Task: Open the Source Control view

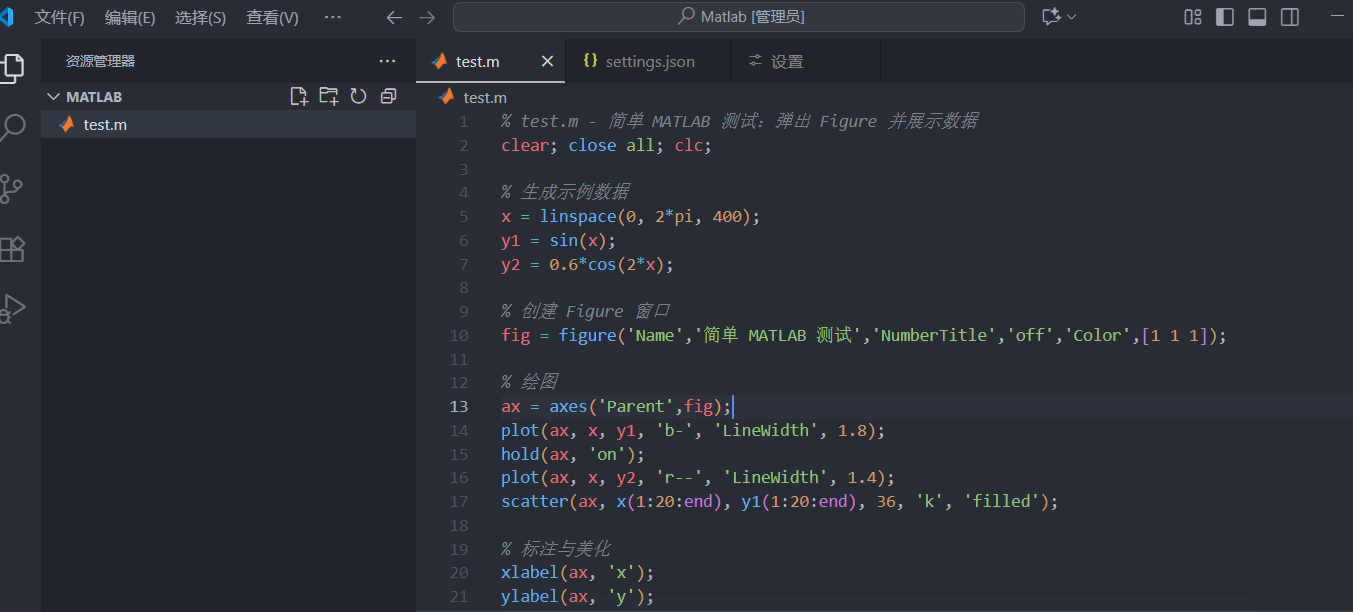Action: [x=12, y=188]
